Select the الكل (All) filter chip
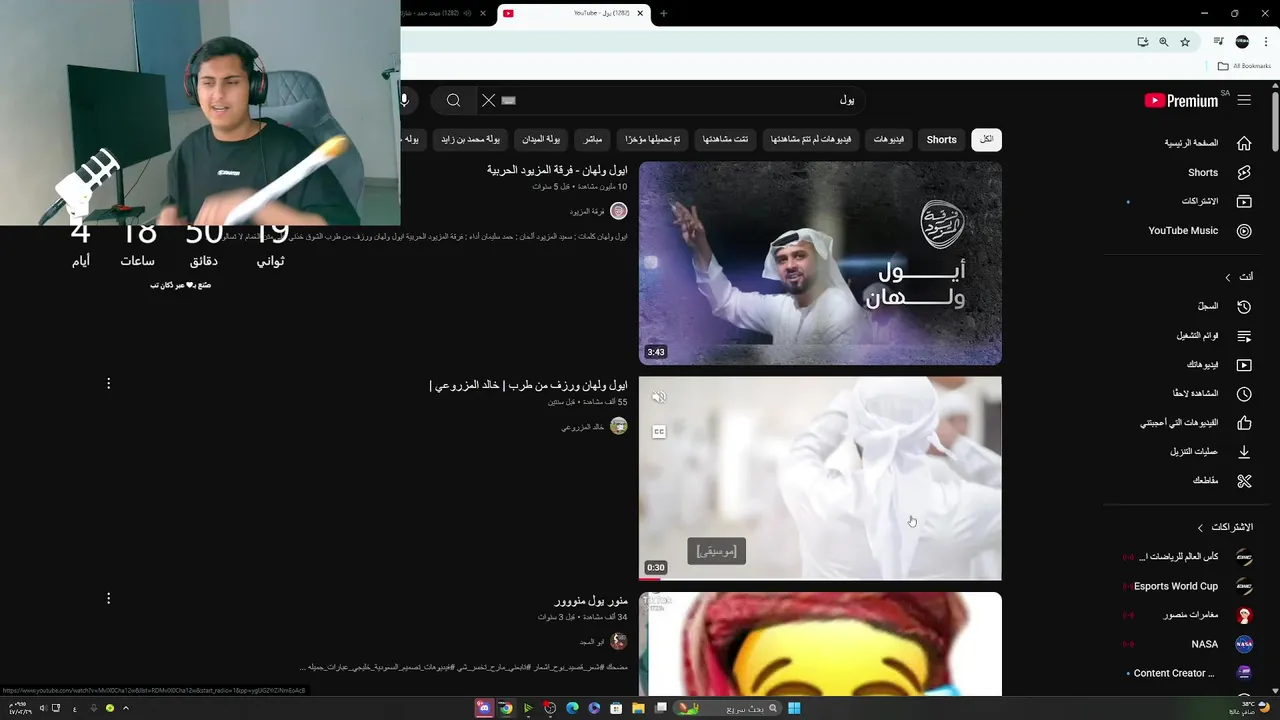 click(986, 139)
